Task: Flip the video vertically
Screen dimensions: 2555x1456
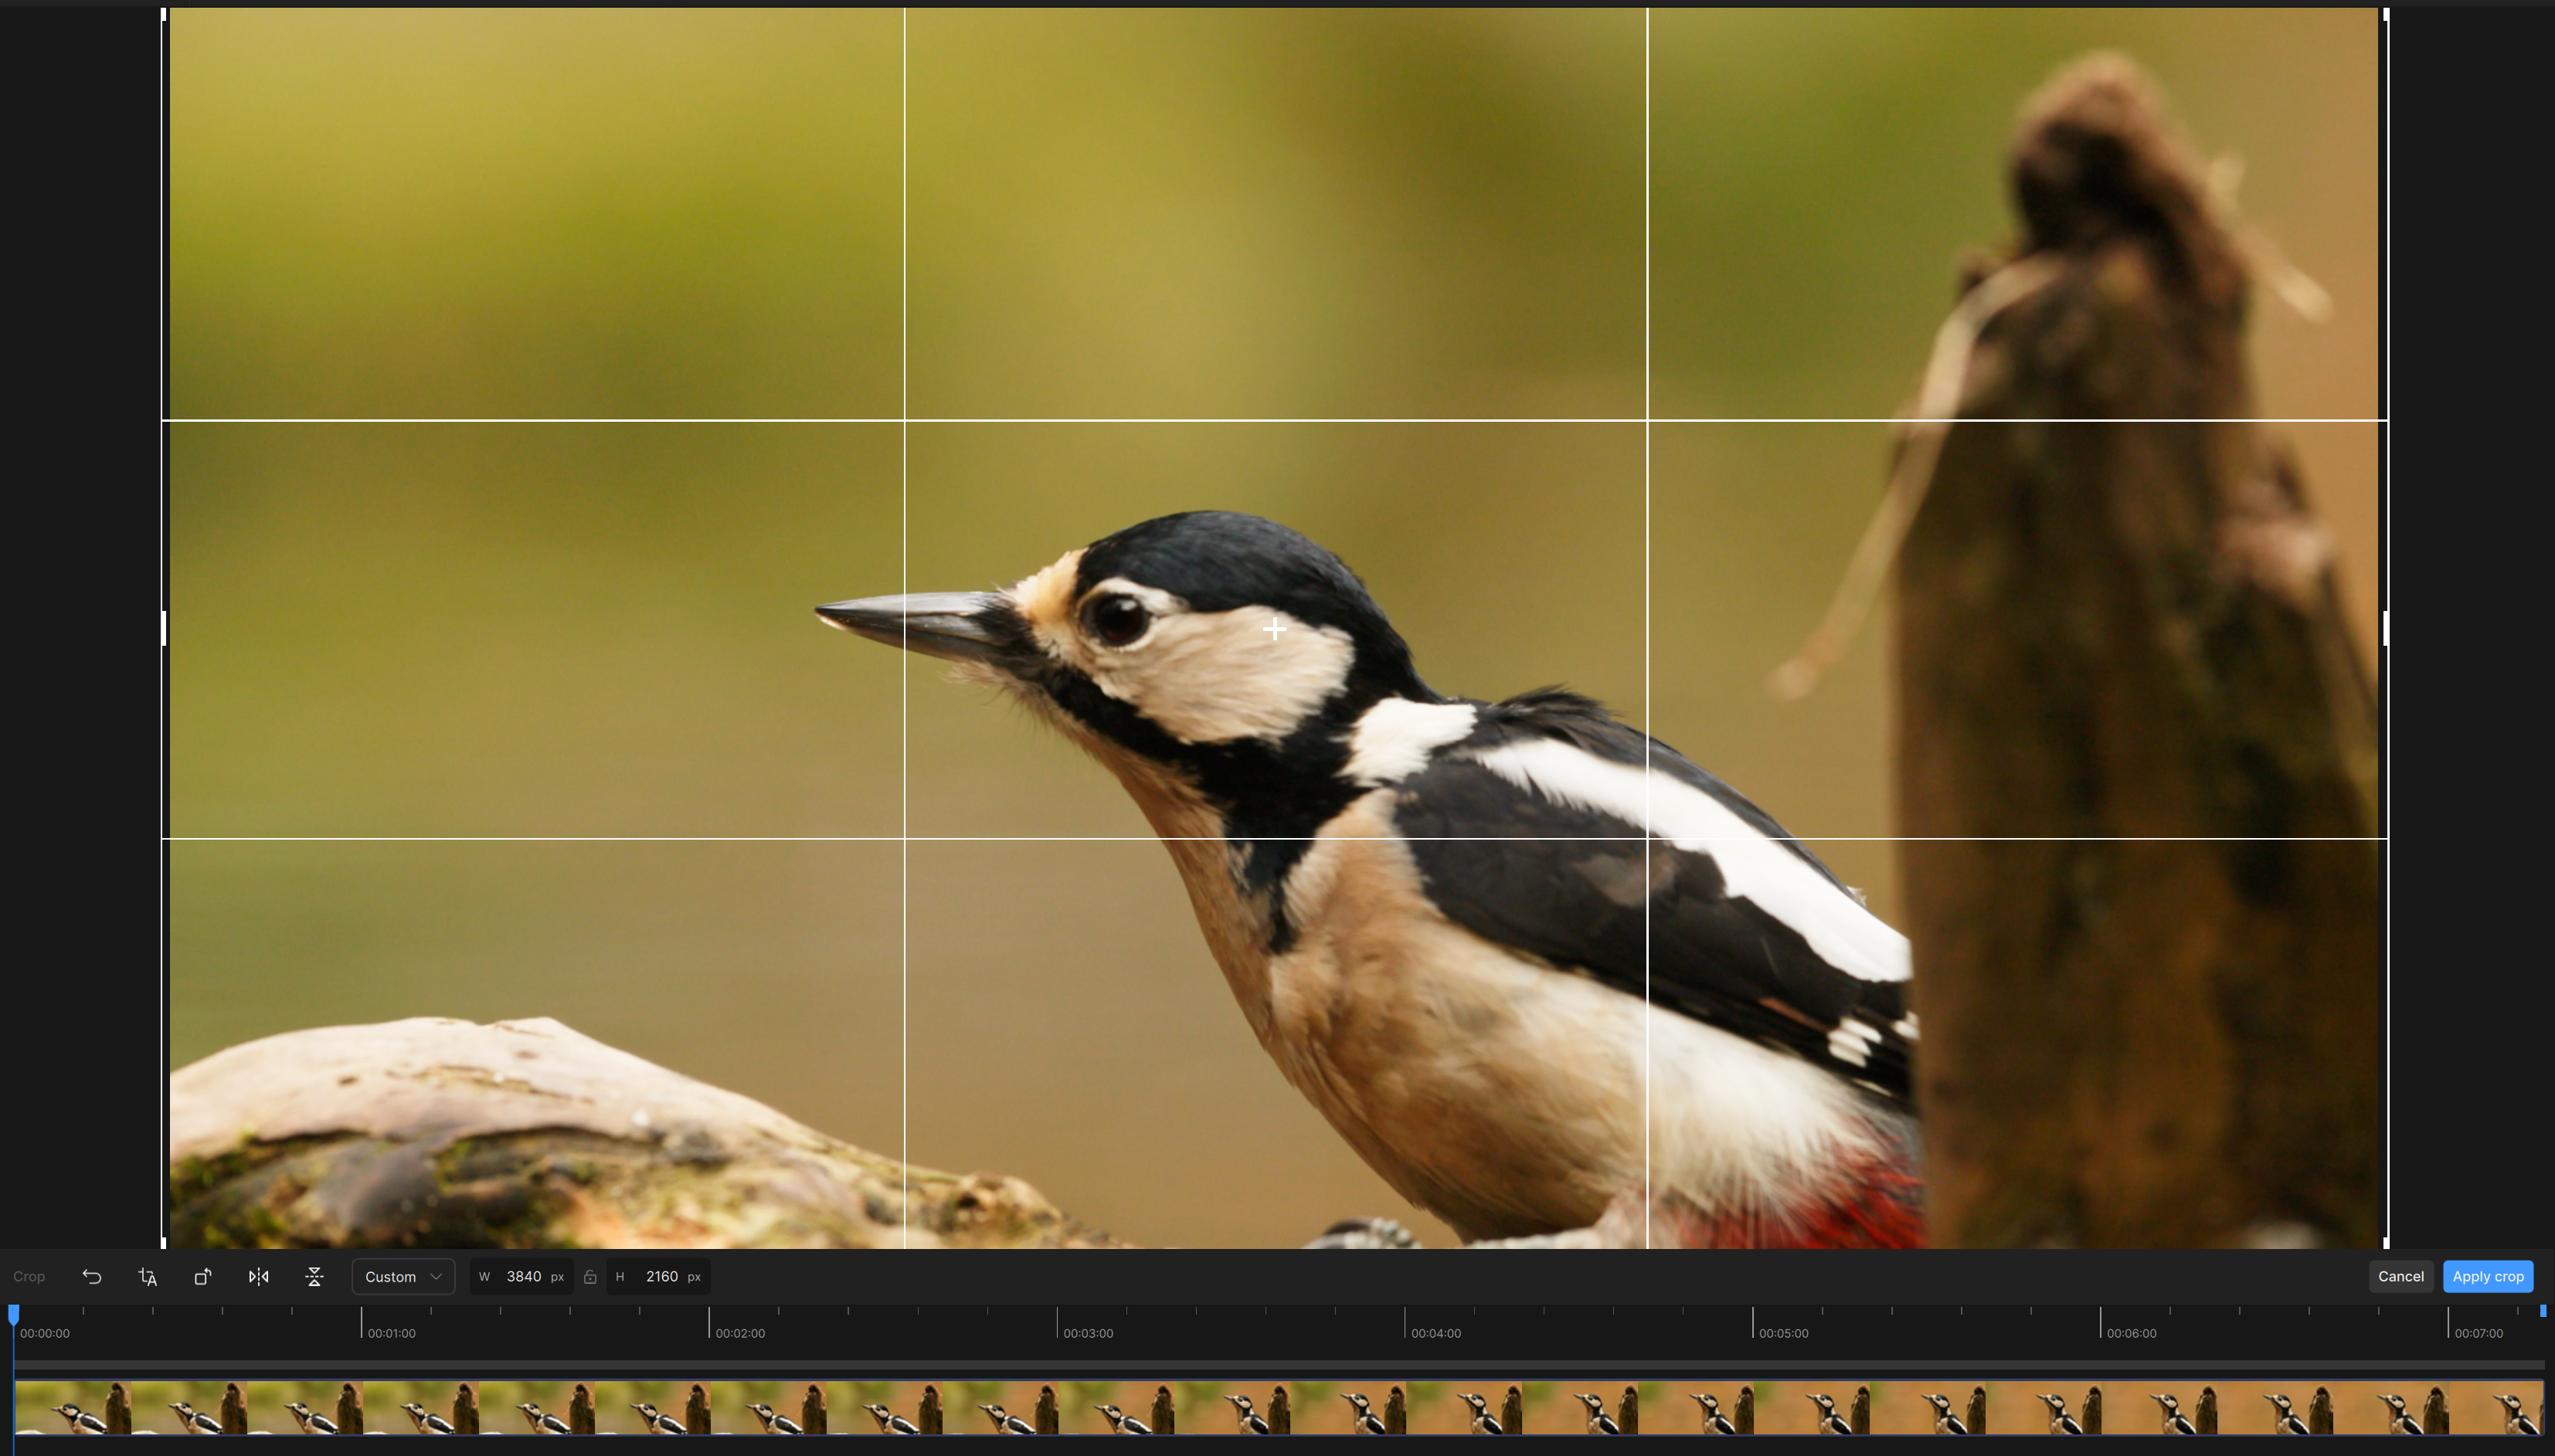Action: click(x=314, y=1277)
